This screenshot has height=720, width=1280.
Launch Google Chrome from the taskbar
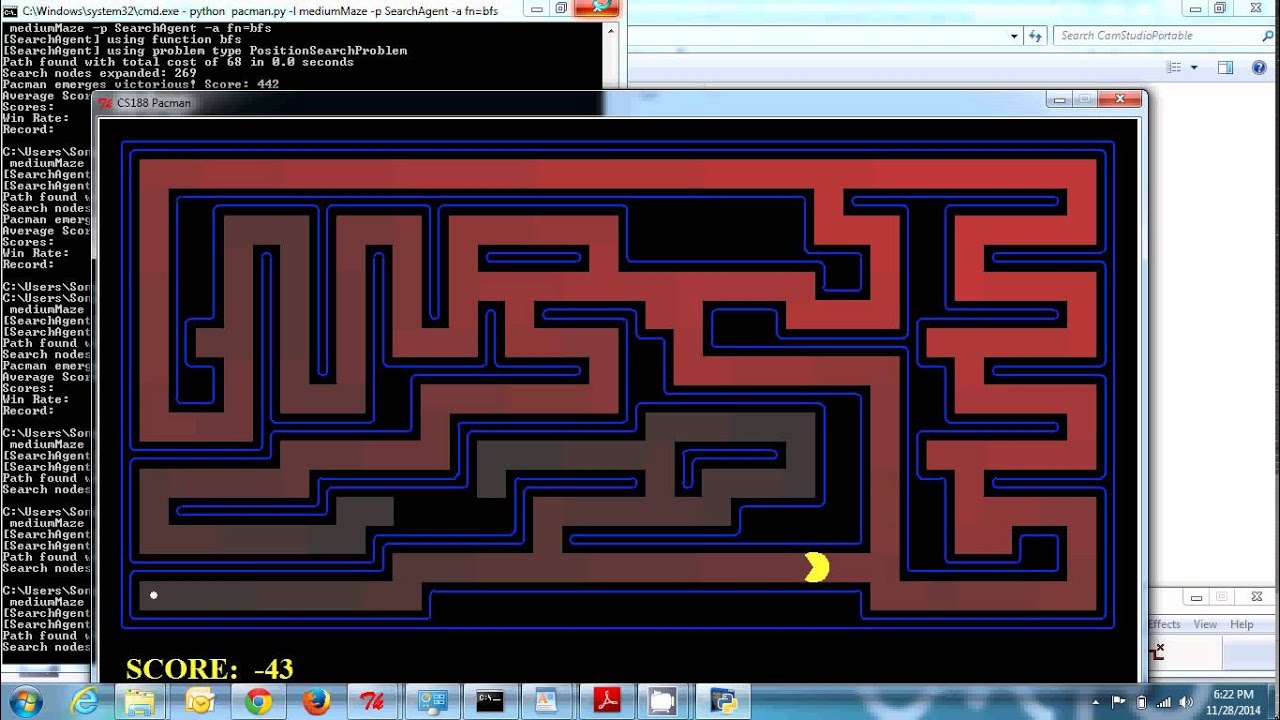[x=258, y=701]
